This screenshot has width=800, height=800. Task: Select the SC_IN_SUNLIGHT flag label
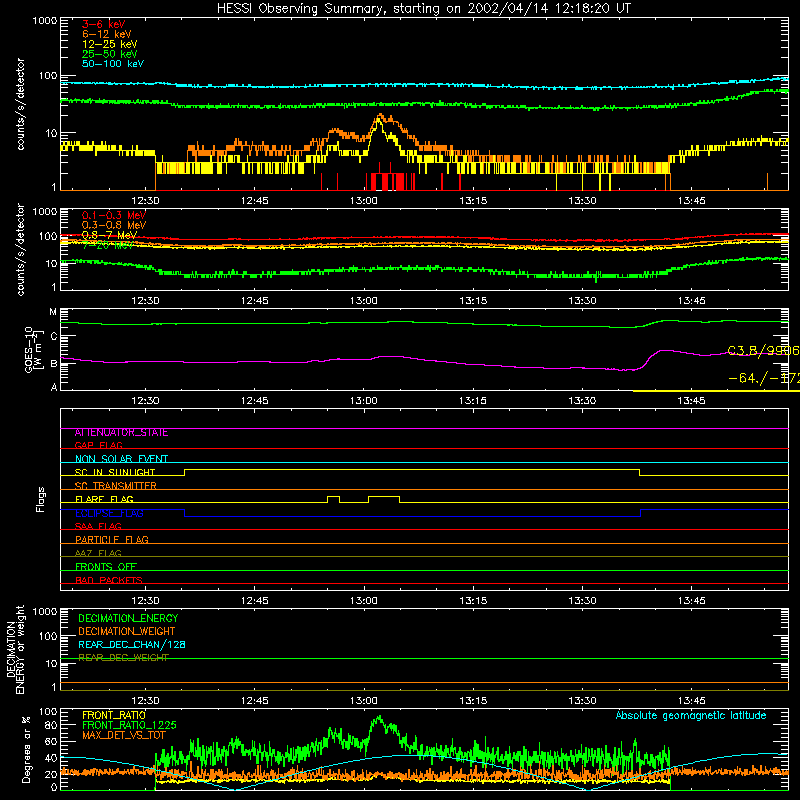(x=115, y=472)
